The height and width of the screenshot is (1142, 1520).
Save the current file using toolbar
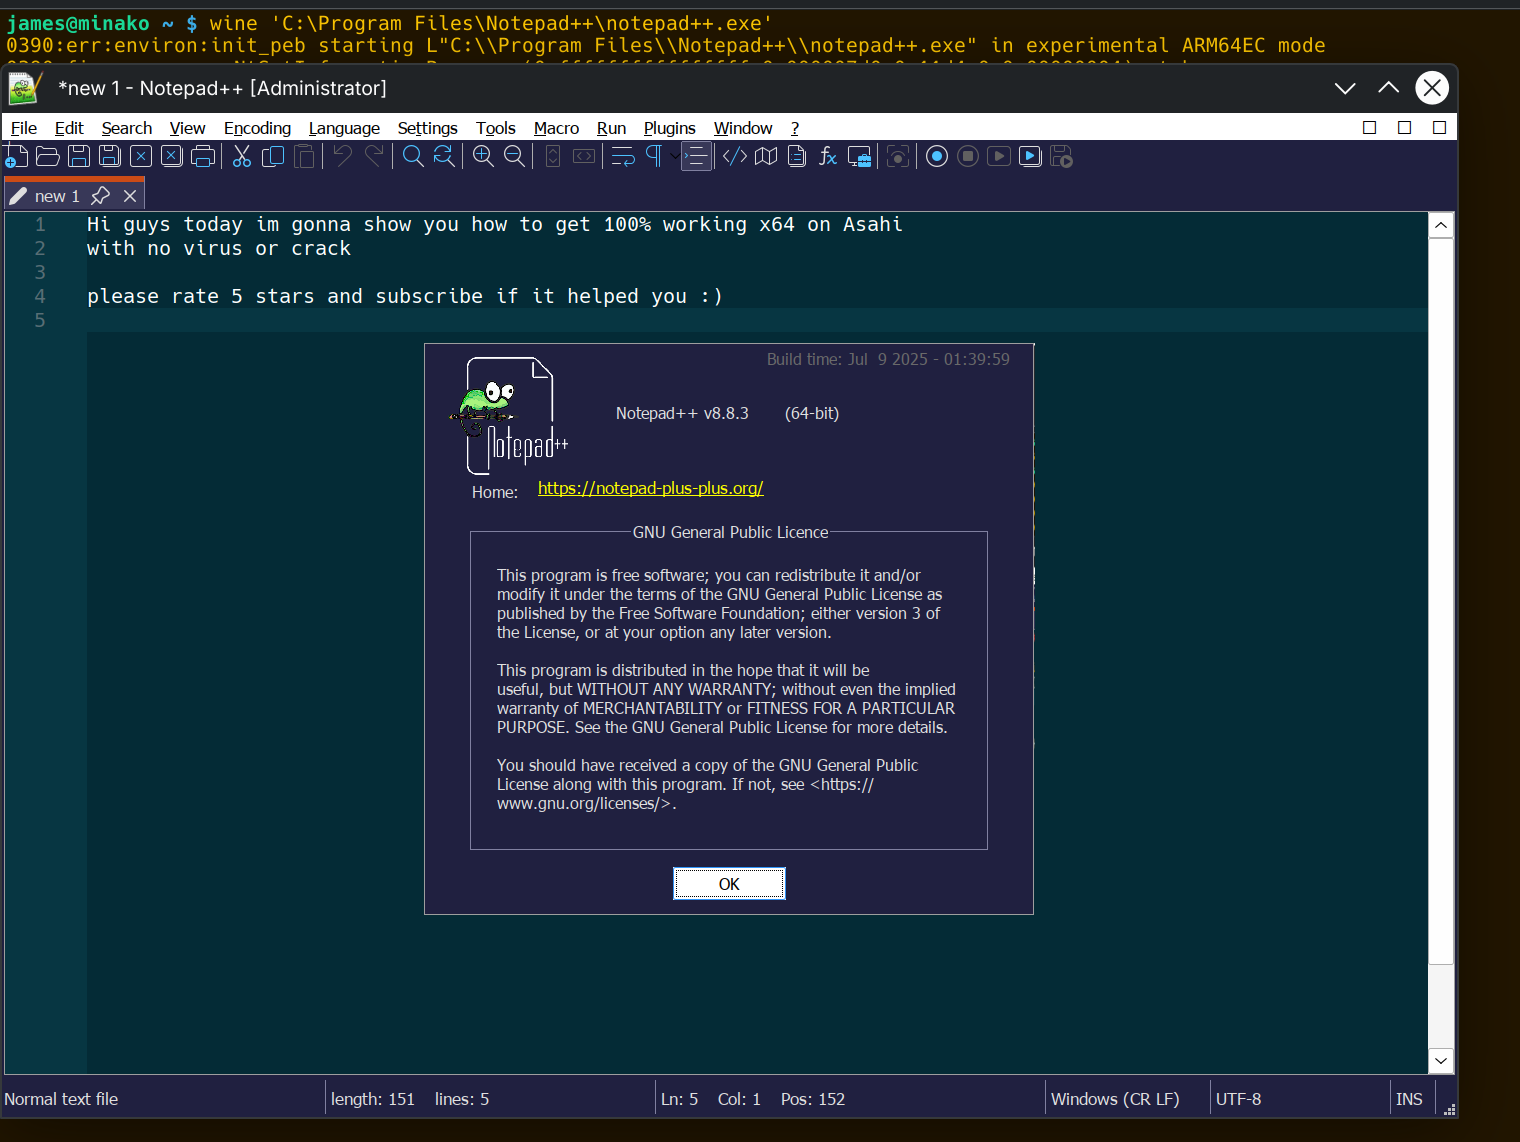tap(79, 156)
